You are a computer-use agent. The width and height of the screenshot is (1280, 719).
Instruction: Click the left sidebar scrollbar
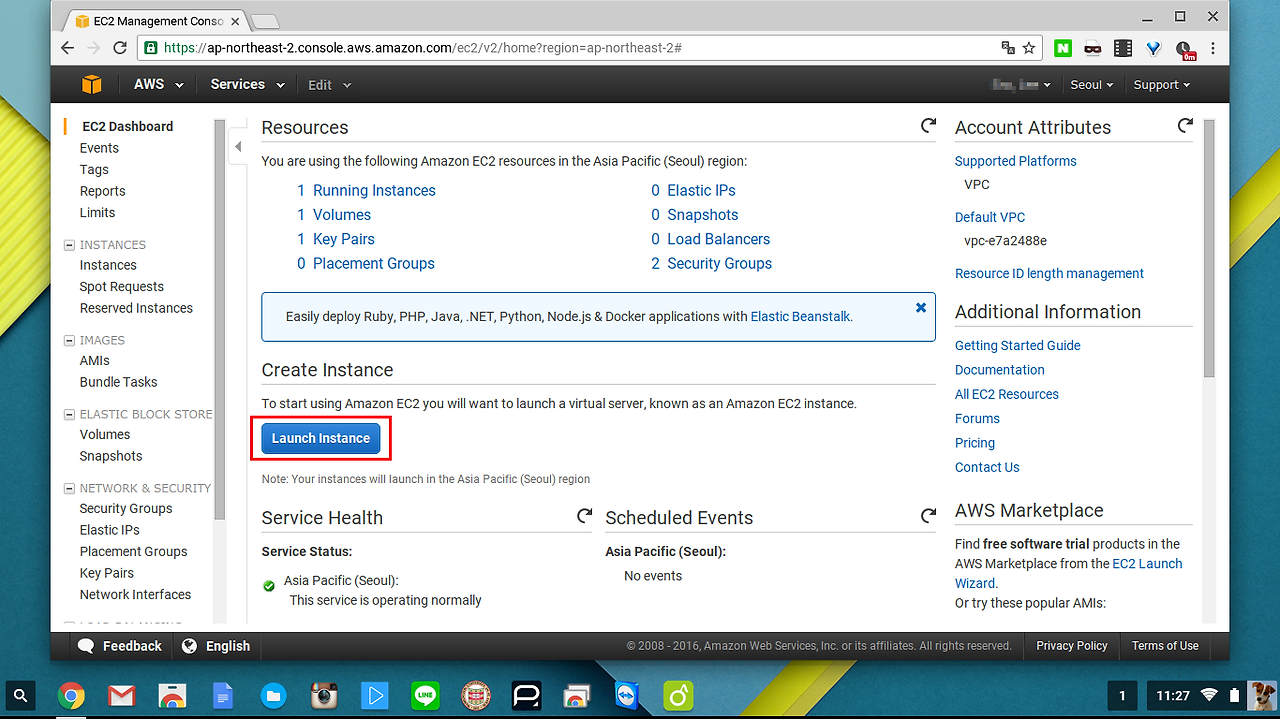click(x=220, y=320)
